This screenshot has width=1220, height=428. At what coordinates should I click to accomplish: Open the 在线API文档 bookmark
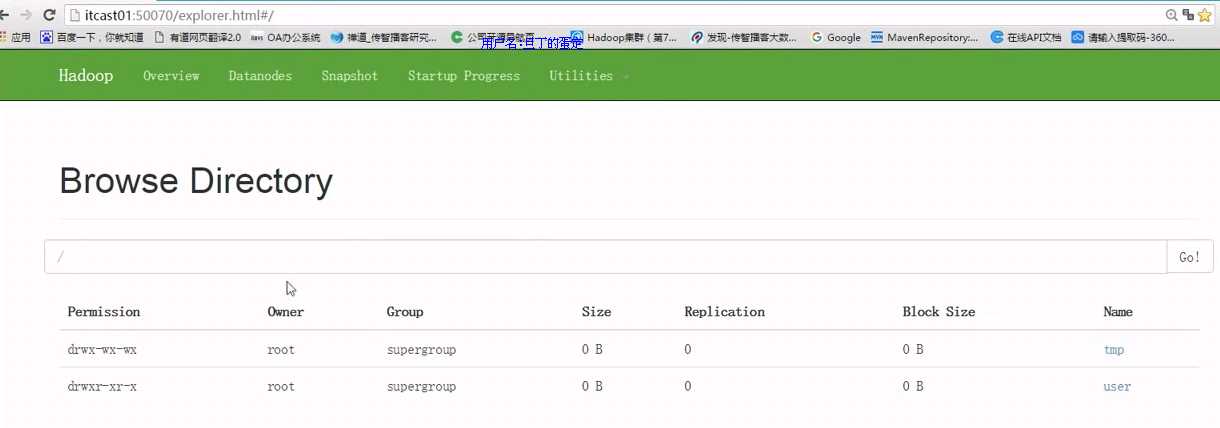(x=1026, y=37)
